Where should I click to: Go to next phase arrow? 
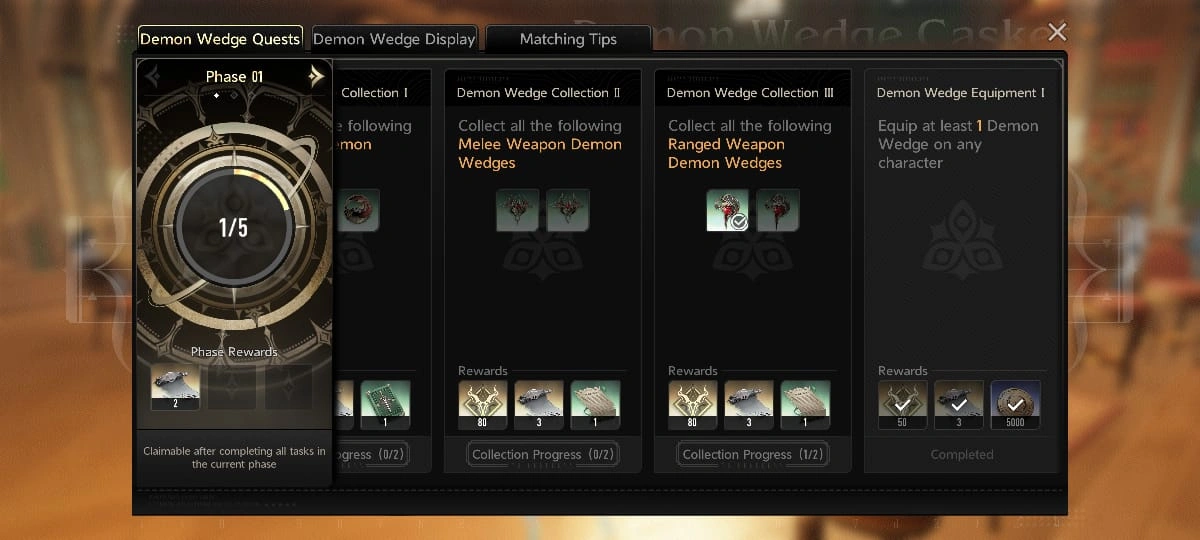(316, 76)
